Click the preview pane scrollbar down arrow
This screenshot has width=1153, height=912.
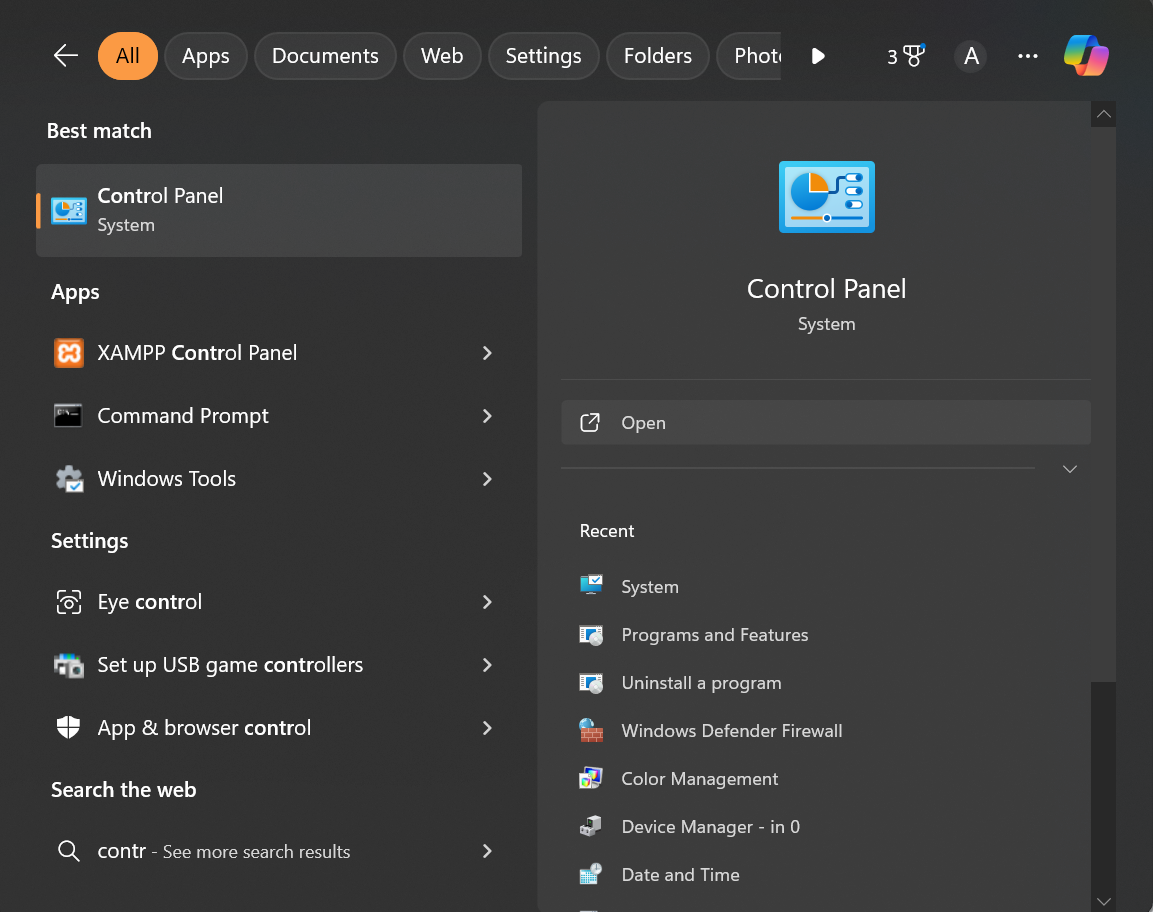(x=1103, y=901)
